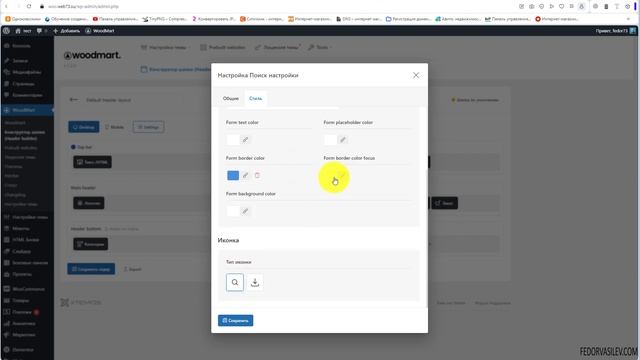Open the Общие tab in the dialog
The image size is (640, 360).
[231, 98]
